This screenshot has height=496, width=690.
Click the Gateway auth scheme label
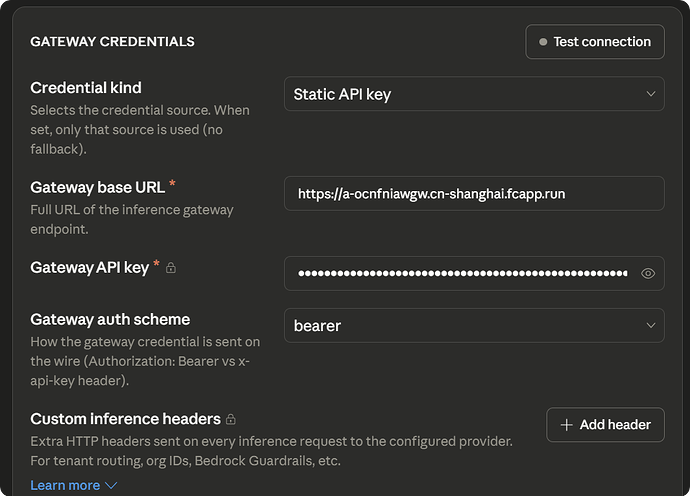(x=110, y=320)
